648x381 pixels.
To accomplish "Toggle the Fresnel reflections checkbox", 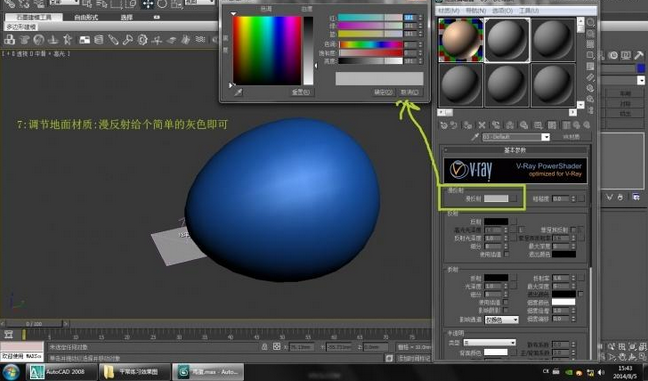I will (x=574, y=229).
